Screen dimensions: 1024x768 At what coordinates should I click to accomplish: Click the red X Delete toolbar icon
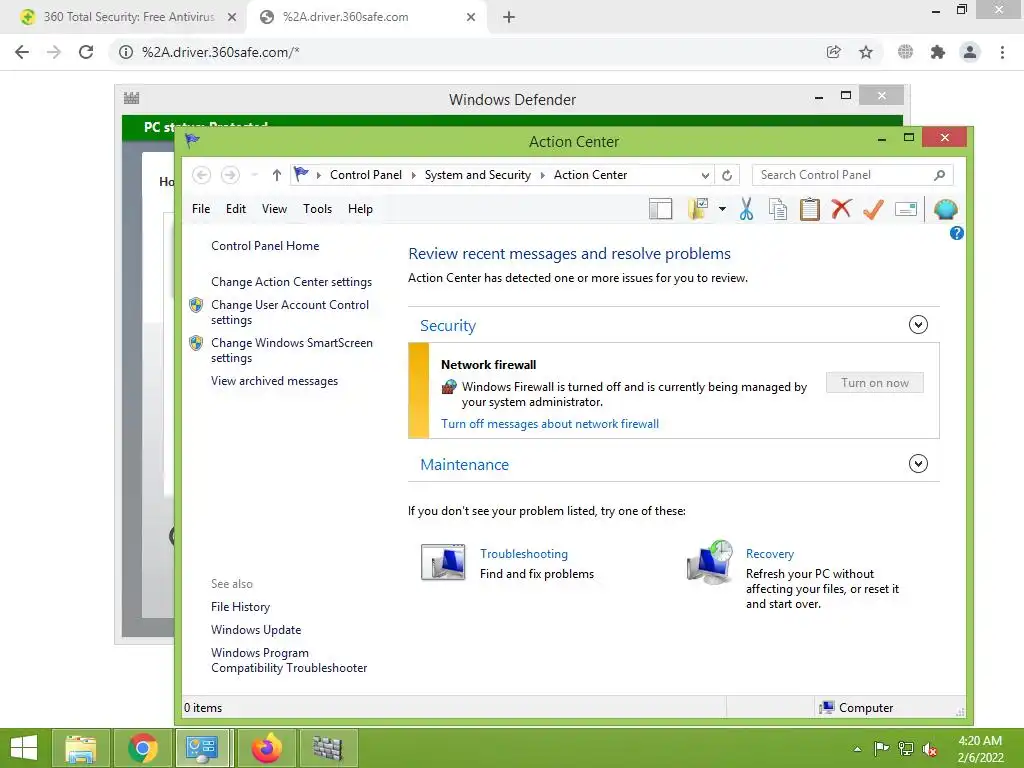[x=841, y=209]
